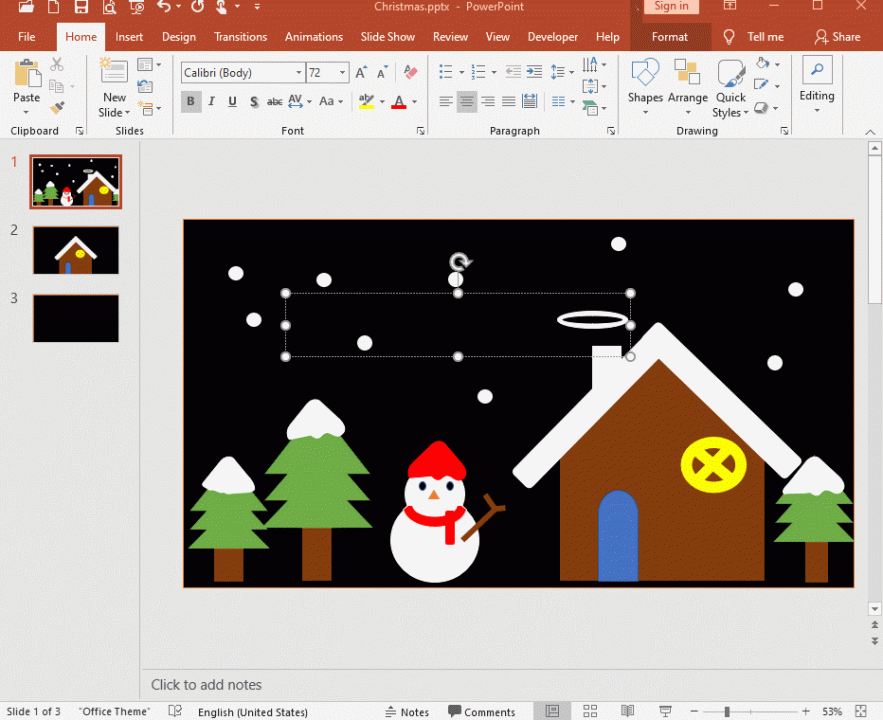This screenshot has width=883, height=720.
Task: Switch to the Format tab
Action: click(x=670, y=37)
